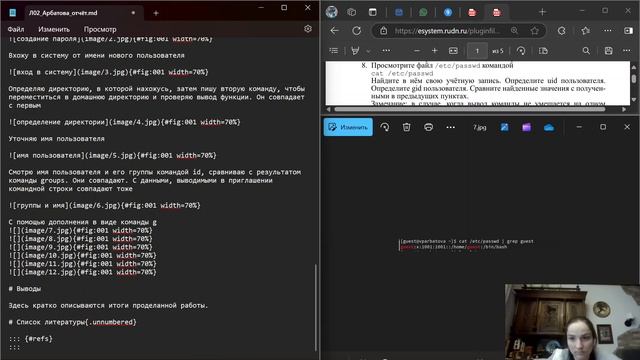Click the 7.jpg file name
The height and width of the screenshot is (360, 640).
click(x=480, y=127)
